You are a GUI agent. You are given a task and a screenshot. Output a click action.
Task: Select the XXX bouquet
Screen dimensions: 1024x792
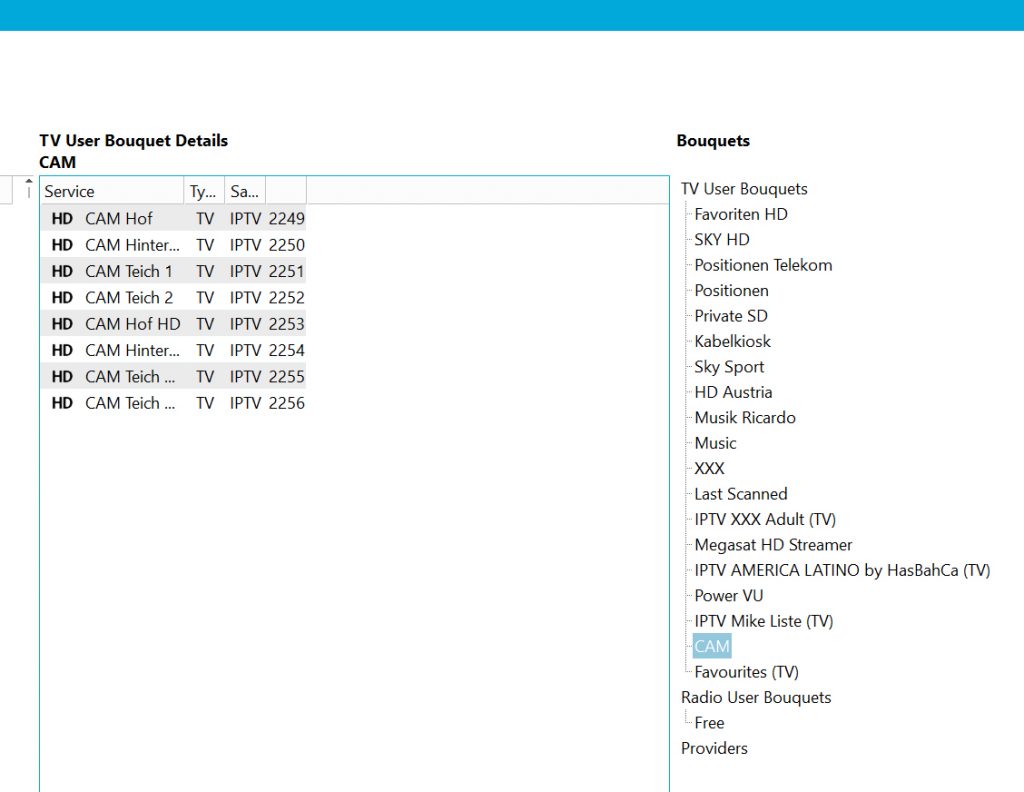point(709,469)
